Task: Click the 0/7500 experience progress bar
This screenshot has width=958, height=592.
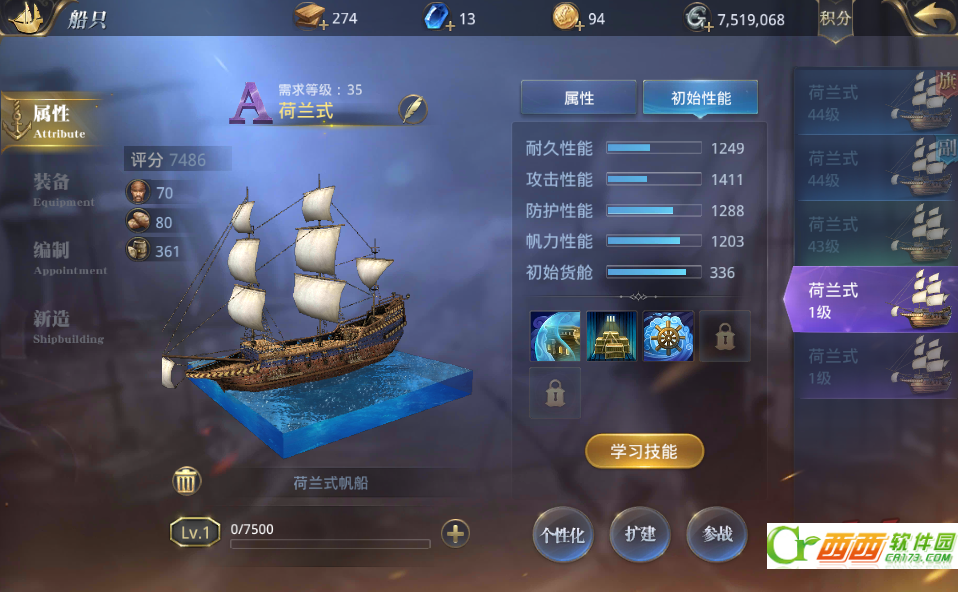Action: coord(331,543)
